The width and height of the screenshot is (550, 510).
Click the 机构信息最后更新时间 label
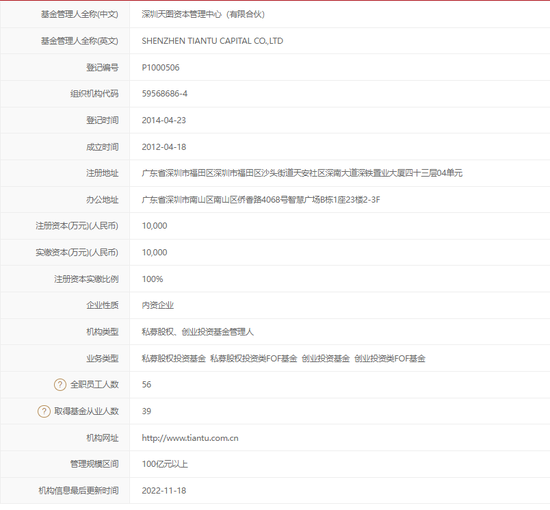click(x=79, y=491)
